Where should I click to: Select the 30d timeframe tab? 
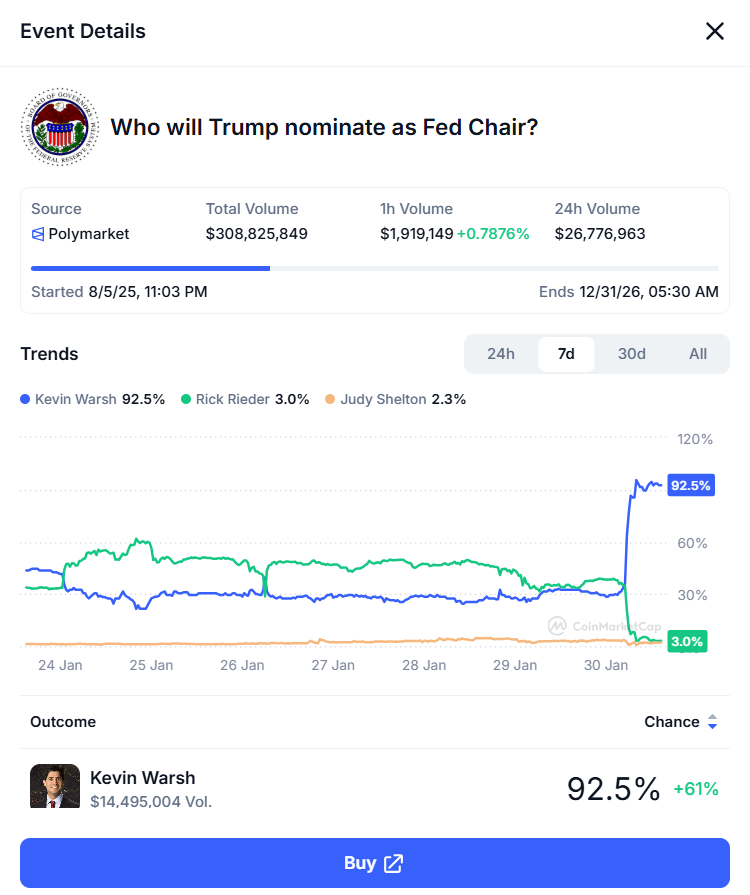pyautogui.click(x=631, y=354)
